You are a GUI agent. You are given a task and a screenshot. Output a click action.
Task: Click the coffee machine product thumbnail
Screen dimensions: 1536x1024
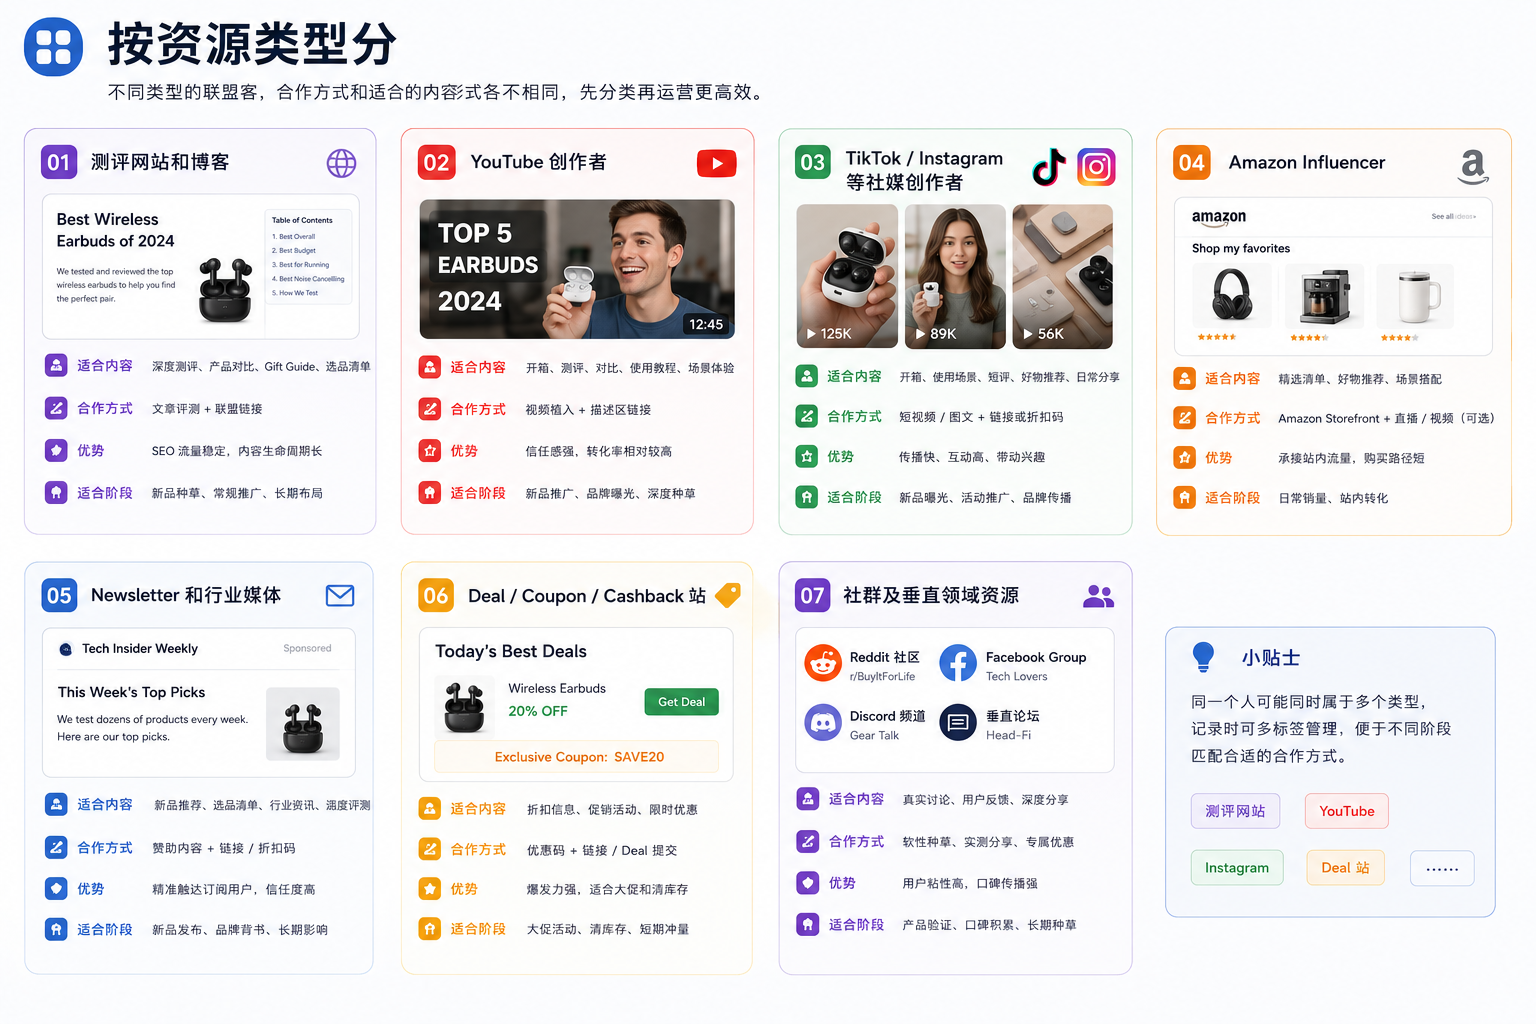[1324, 296]
